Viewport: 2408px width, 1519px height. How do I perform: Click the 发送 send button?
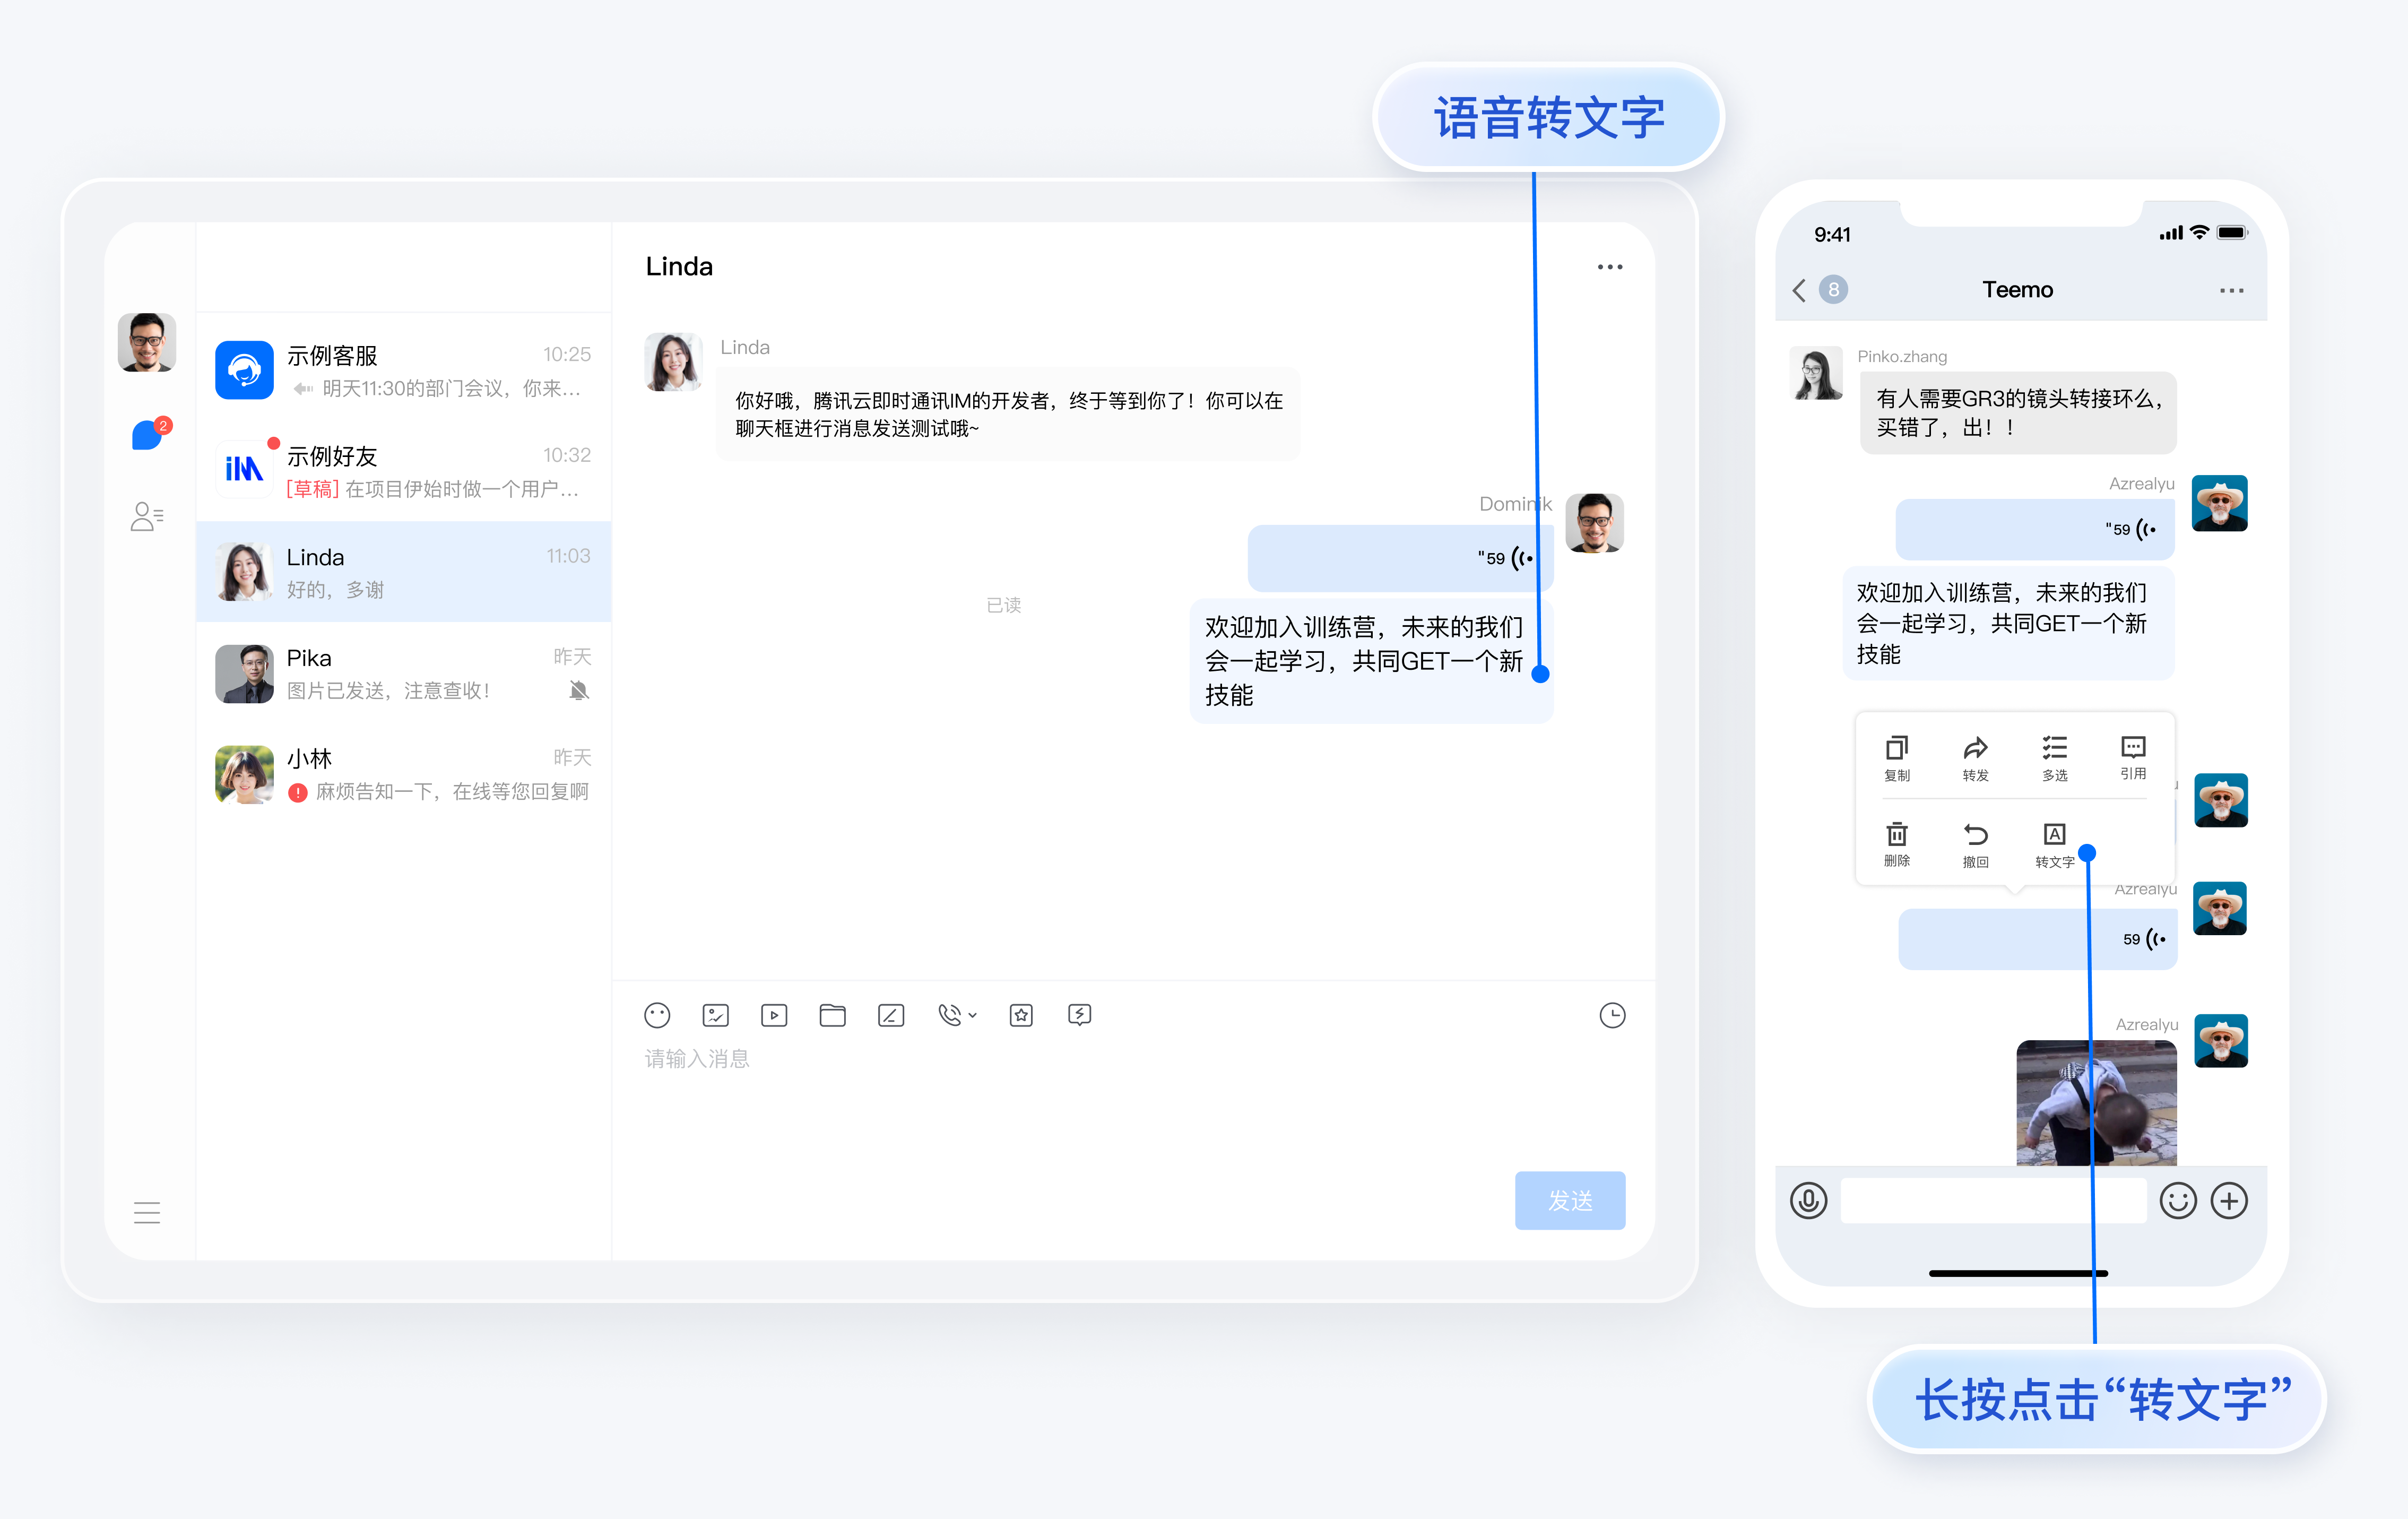(1569, 1199)
